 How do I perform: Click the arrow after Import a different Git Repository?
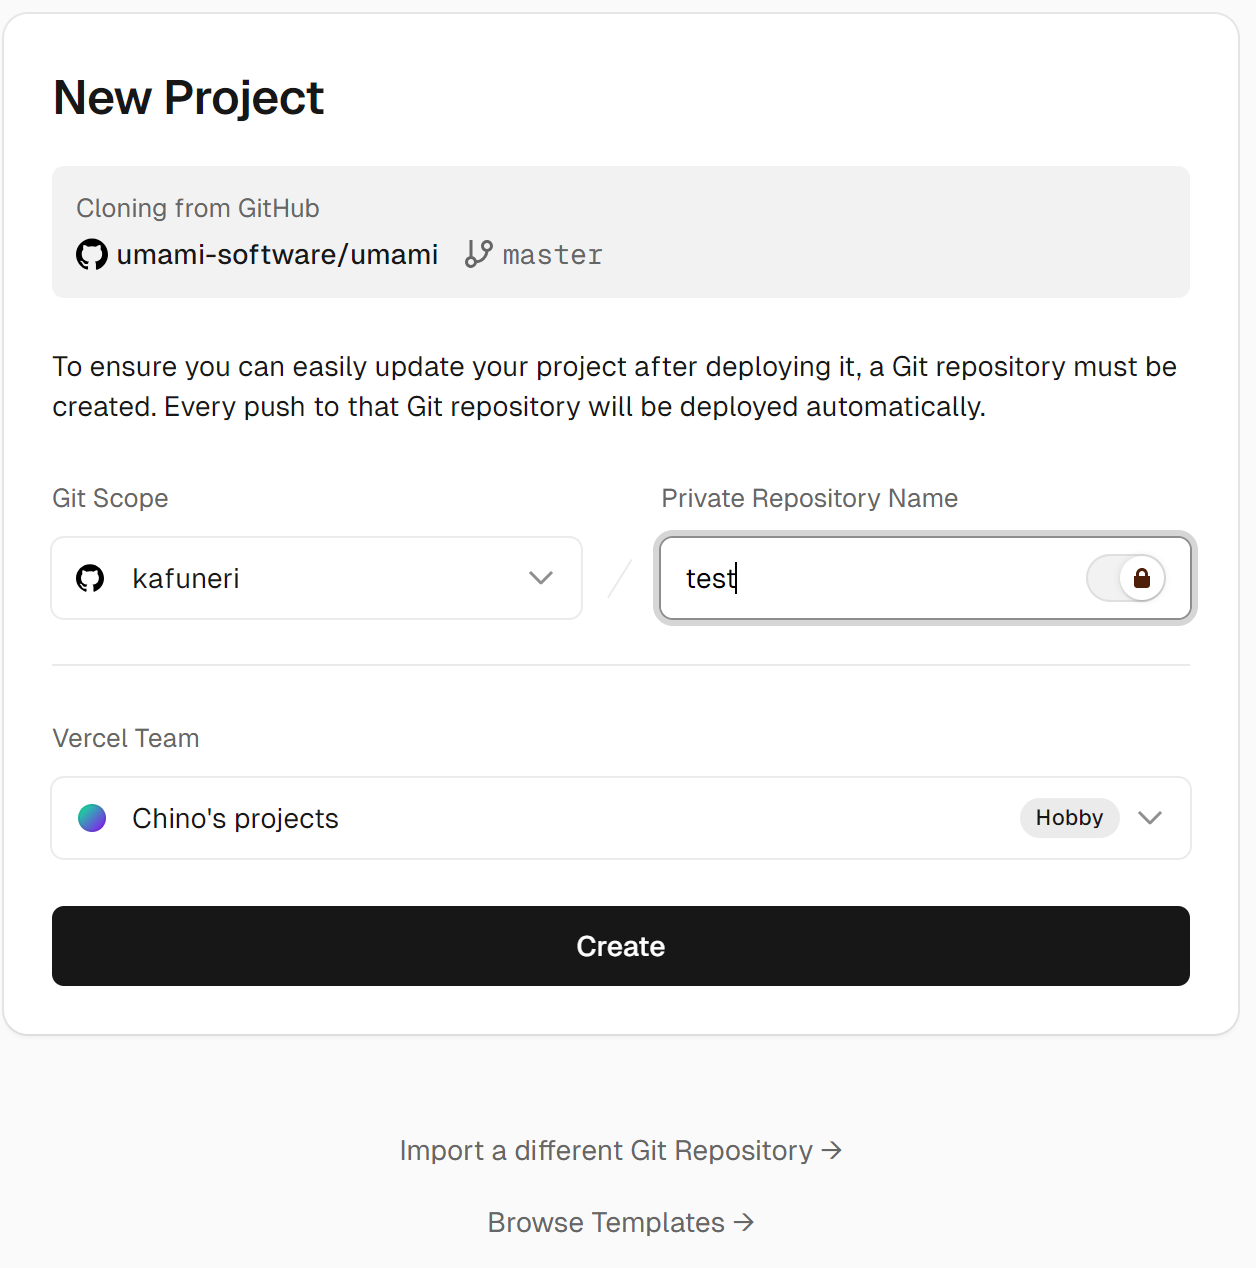[832, 1150]
